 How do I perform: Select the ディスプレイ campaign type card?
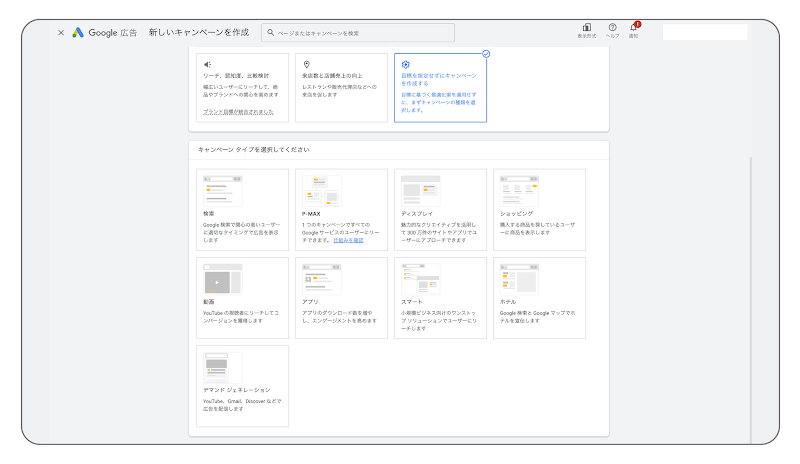440,210
